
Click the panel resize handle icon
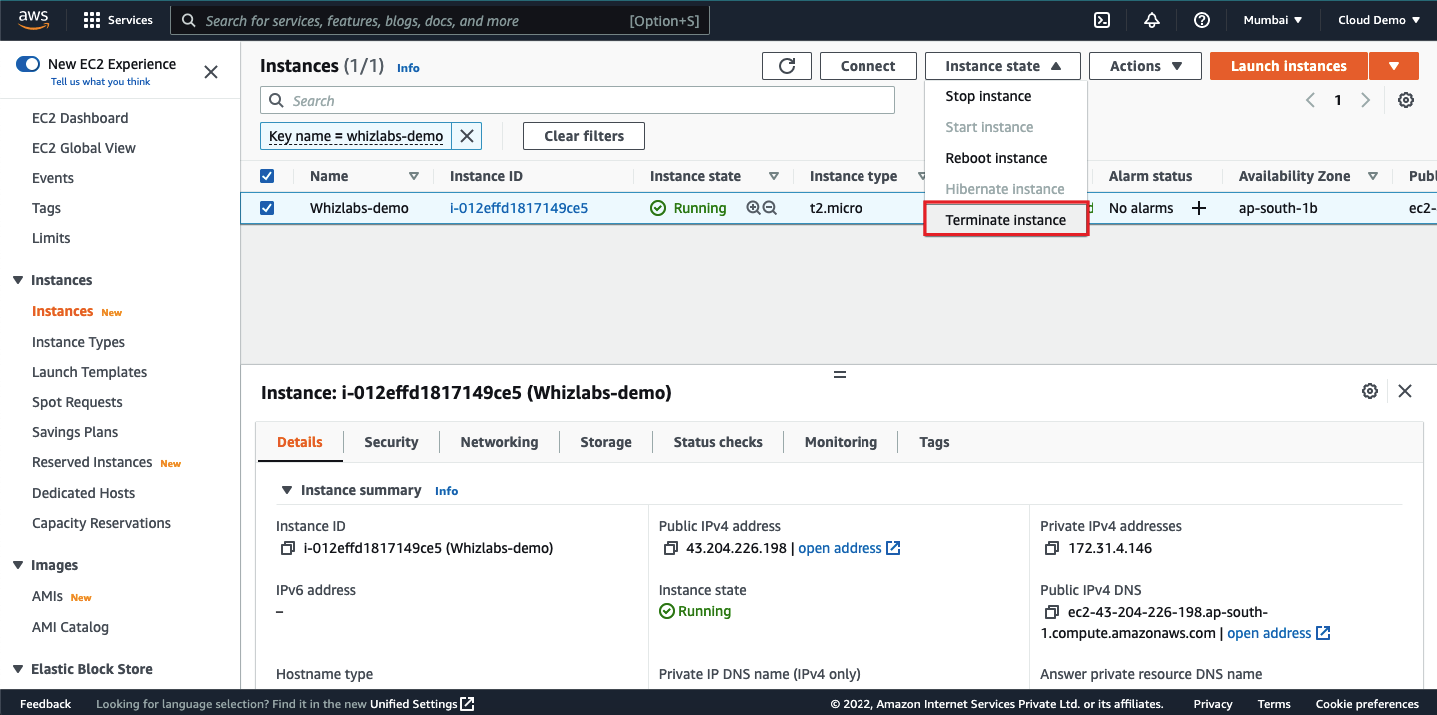pos(840,374)
